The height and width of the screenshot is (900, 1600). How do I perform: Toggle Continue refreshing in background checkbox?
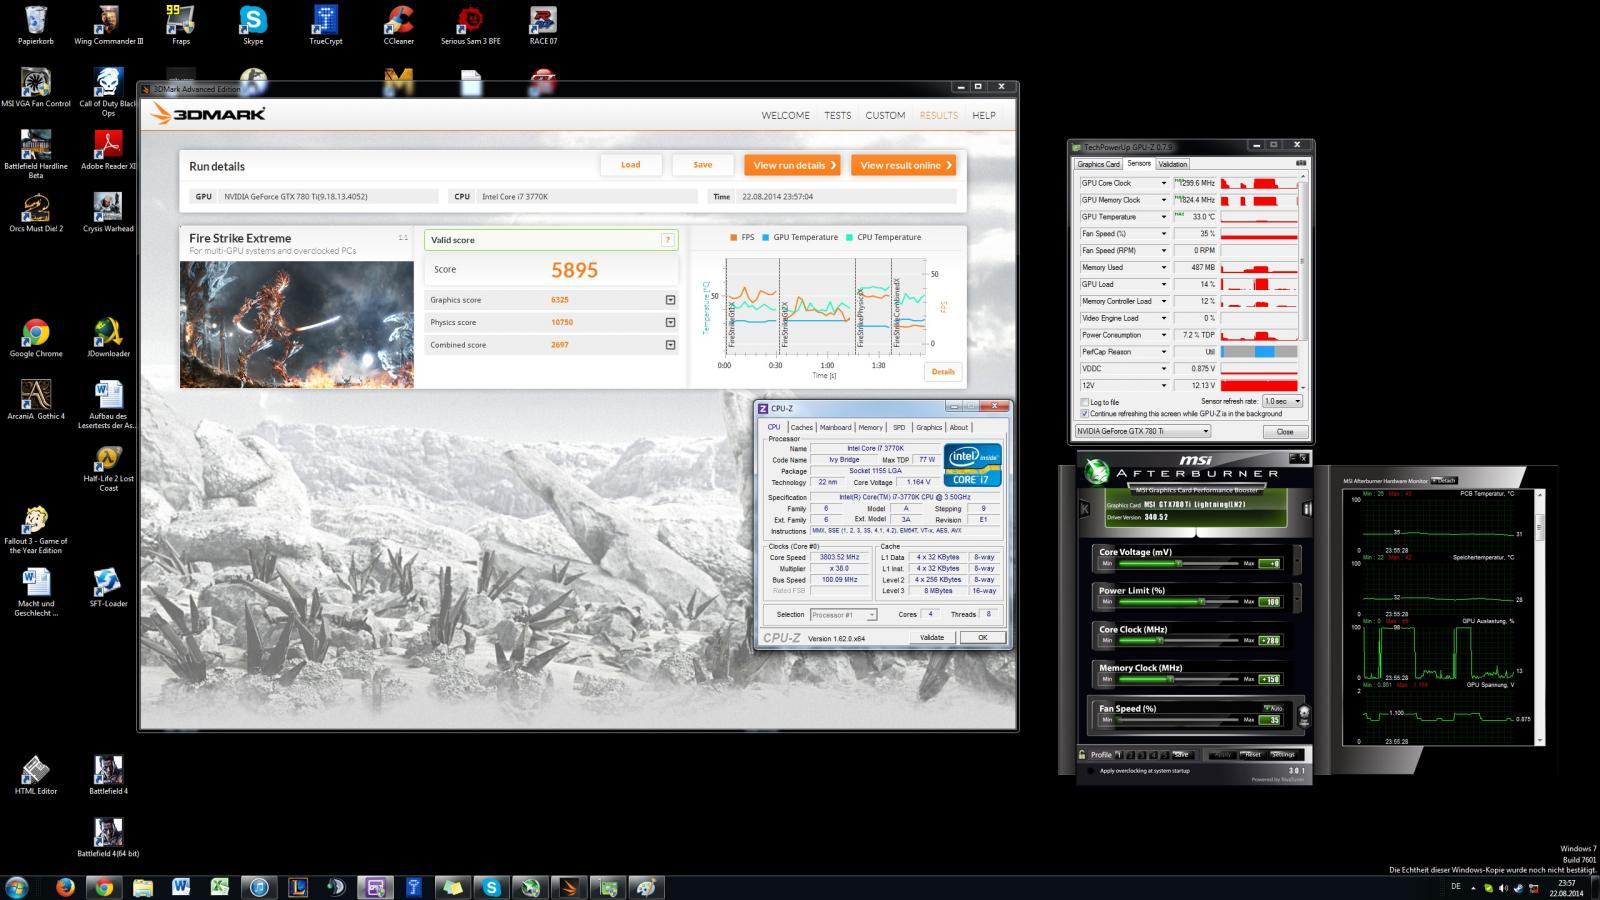[x=1084, y=413]
